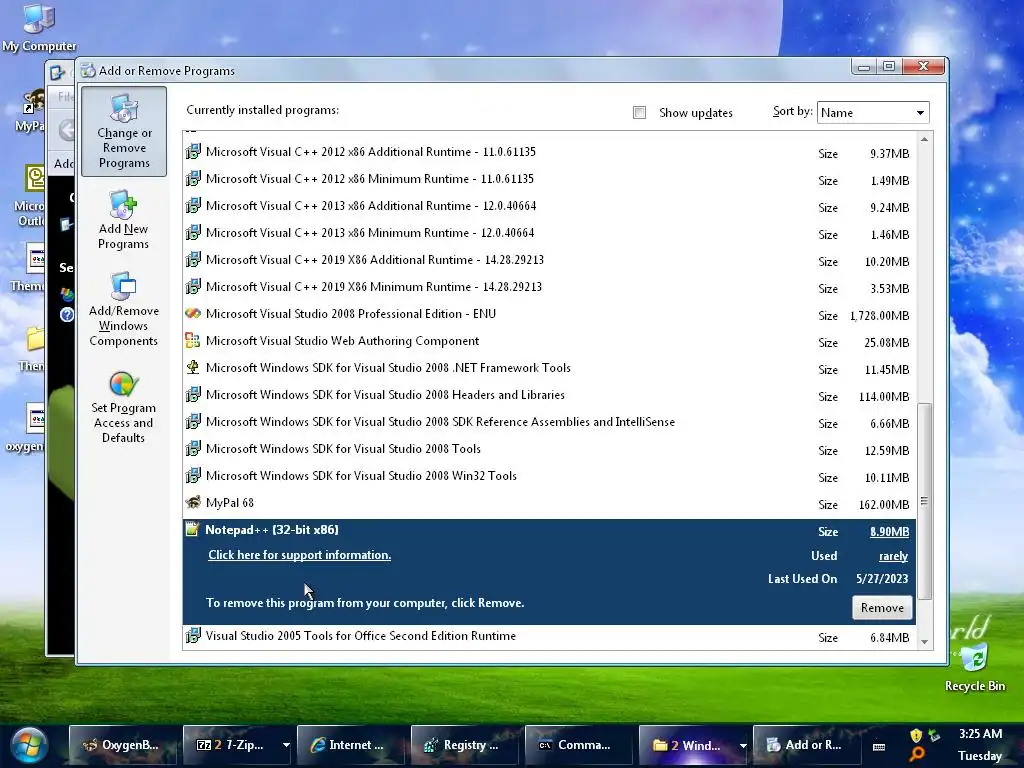The width and height of the screenshot is (1024, 768).
Task: Click here for support information link
Action: 299,555
